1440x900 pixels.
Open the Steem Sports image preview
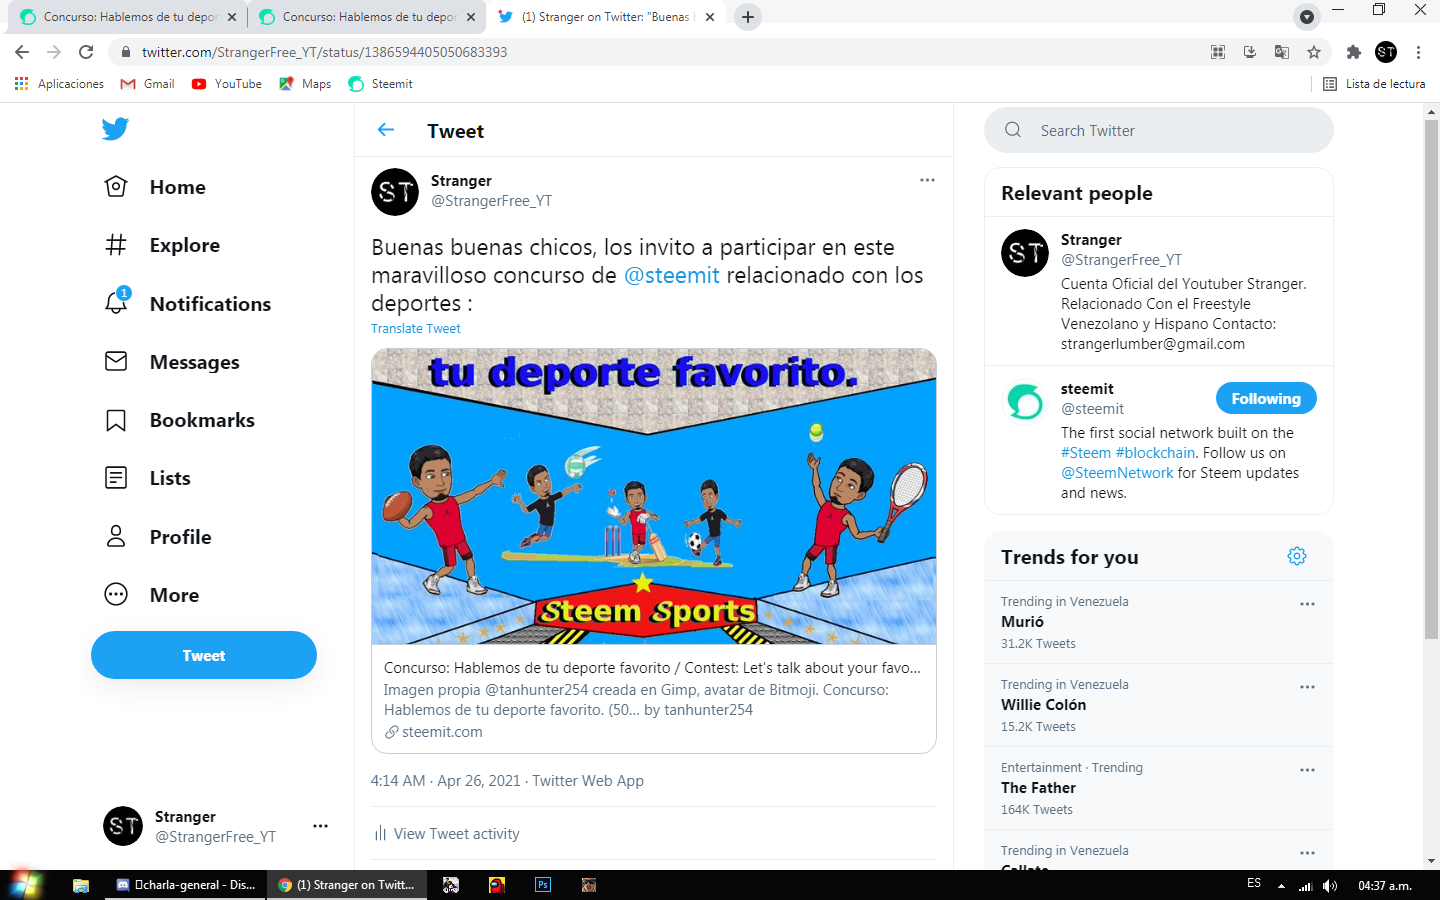(654, 496)
